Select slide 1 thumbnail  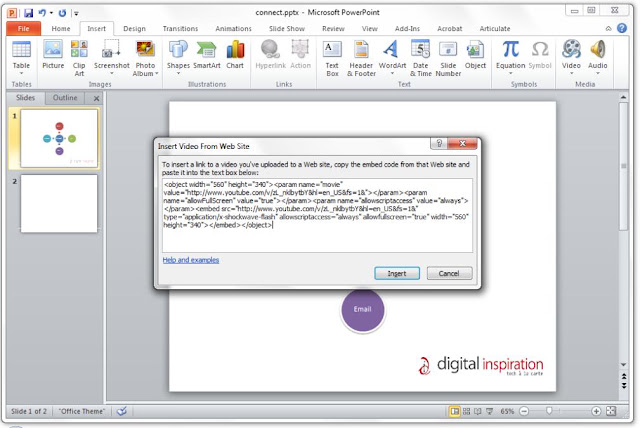tap(59, 138)
